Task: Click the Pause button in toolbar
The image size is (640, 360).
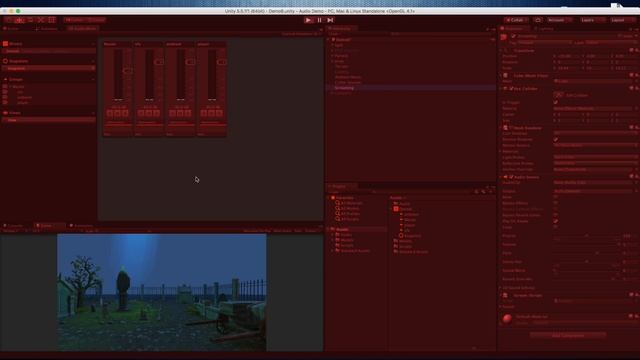Action: click(x=319, y=20)
